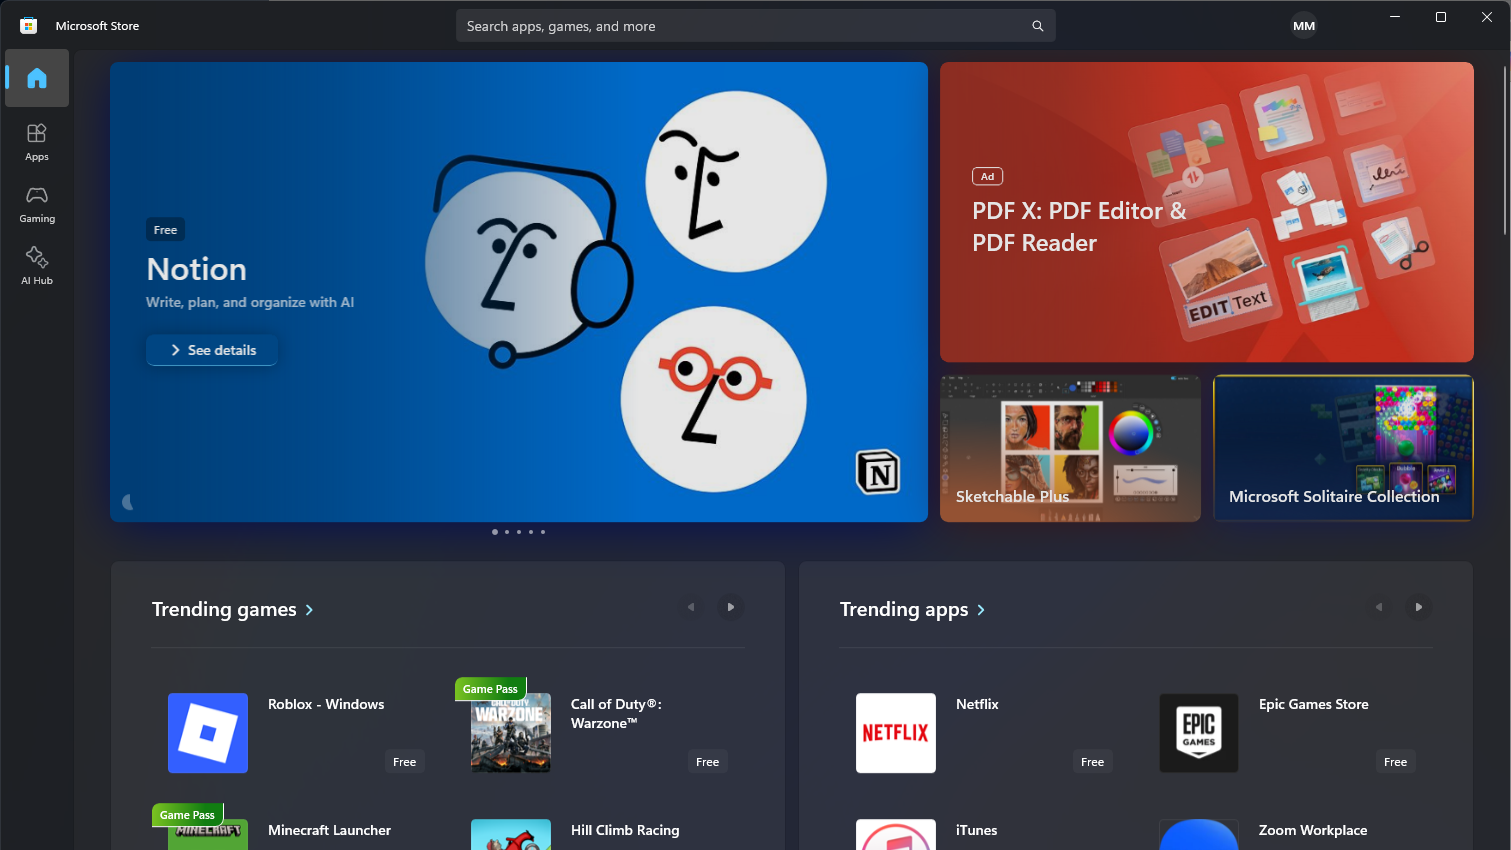The width and height of the screenshot is (1511, 850).
Task: Open the MM user profile menu
Action: [x=1303, y=26]
